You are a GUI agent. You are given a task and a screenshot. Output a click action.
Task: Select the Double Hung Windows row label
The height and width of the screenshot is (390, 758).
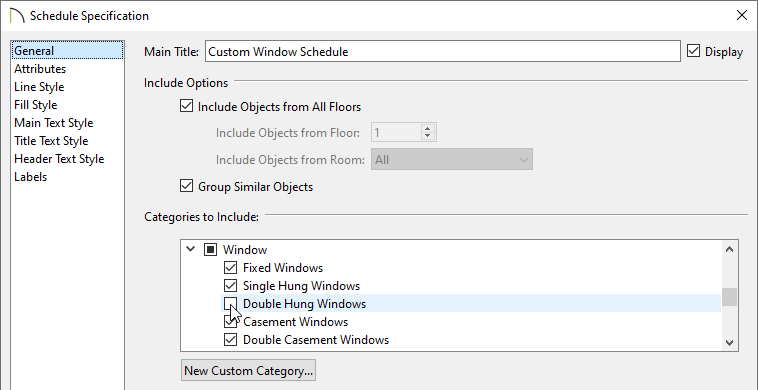click(x=304, y=304)
